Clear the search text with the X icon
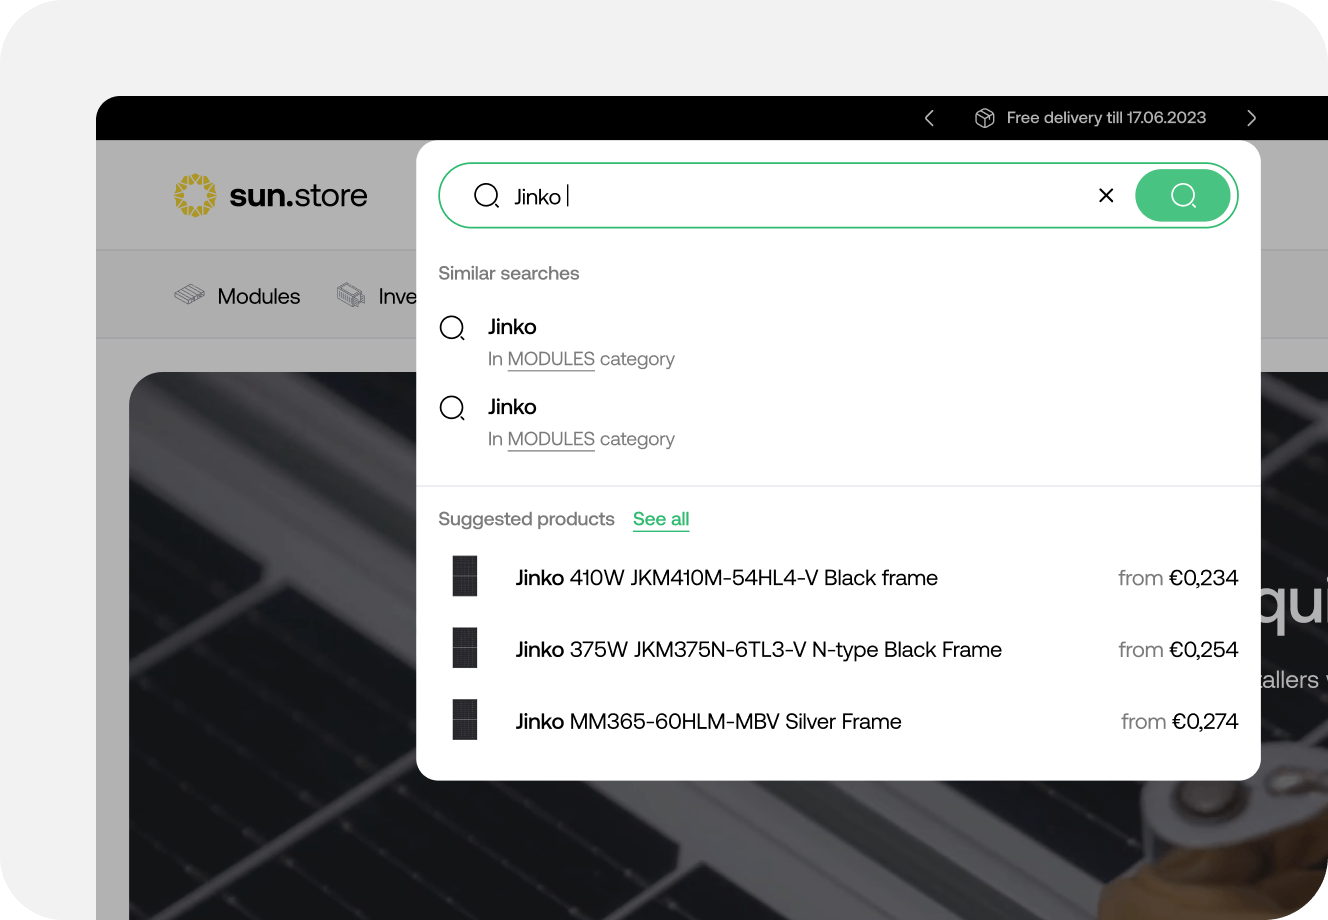Image resolution: width=1328 pixels, height=920 pixels. pos(1106,196)
